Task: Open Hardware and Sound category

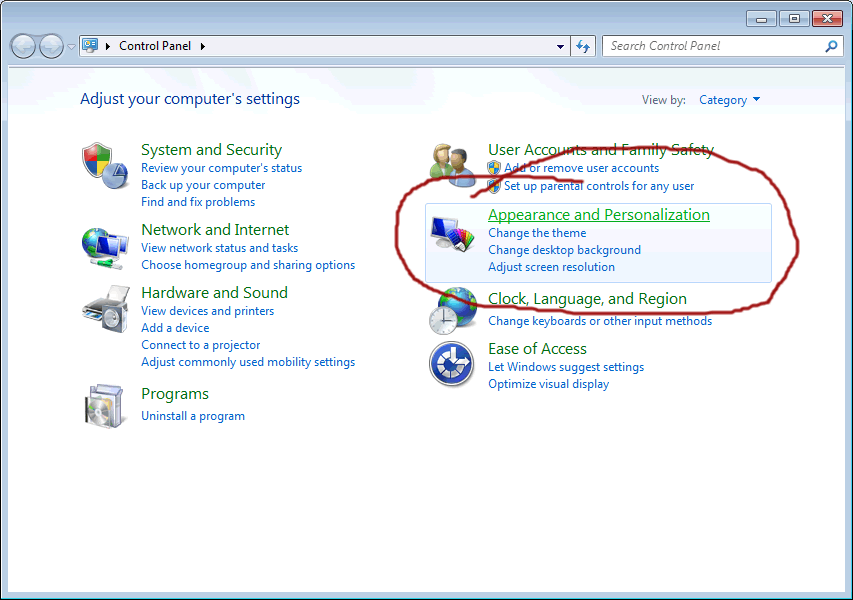Action: coord(214,293)
